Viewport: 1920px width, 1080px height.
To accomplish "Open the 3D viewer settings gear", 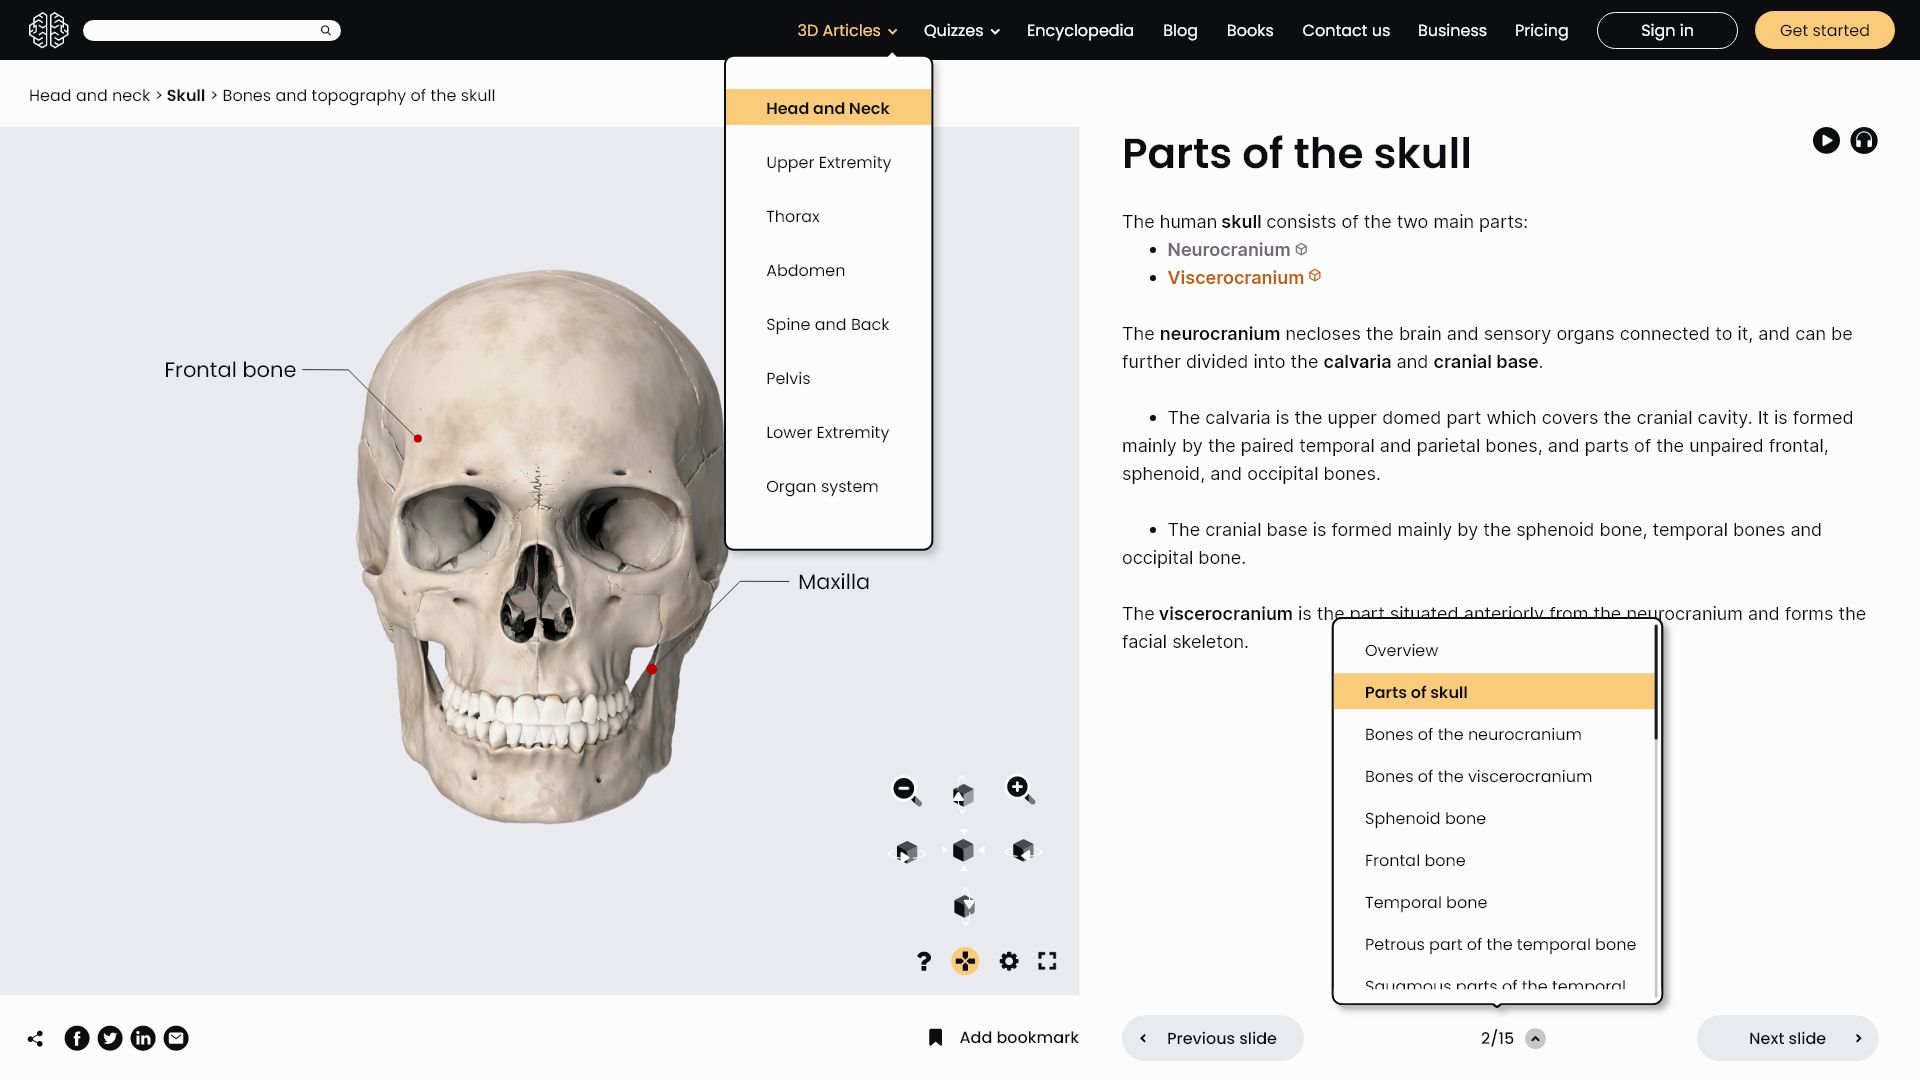I will [1009, 961].
